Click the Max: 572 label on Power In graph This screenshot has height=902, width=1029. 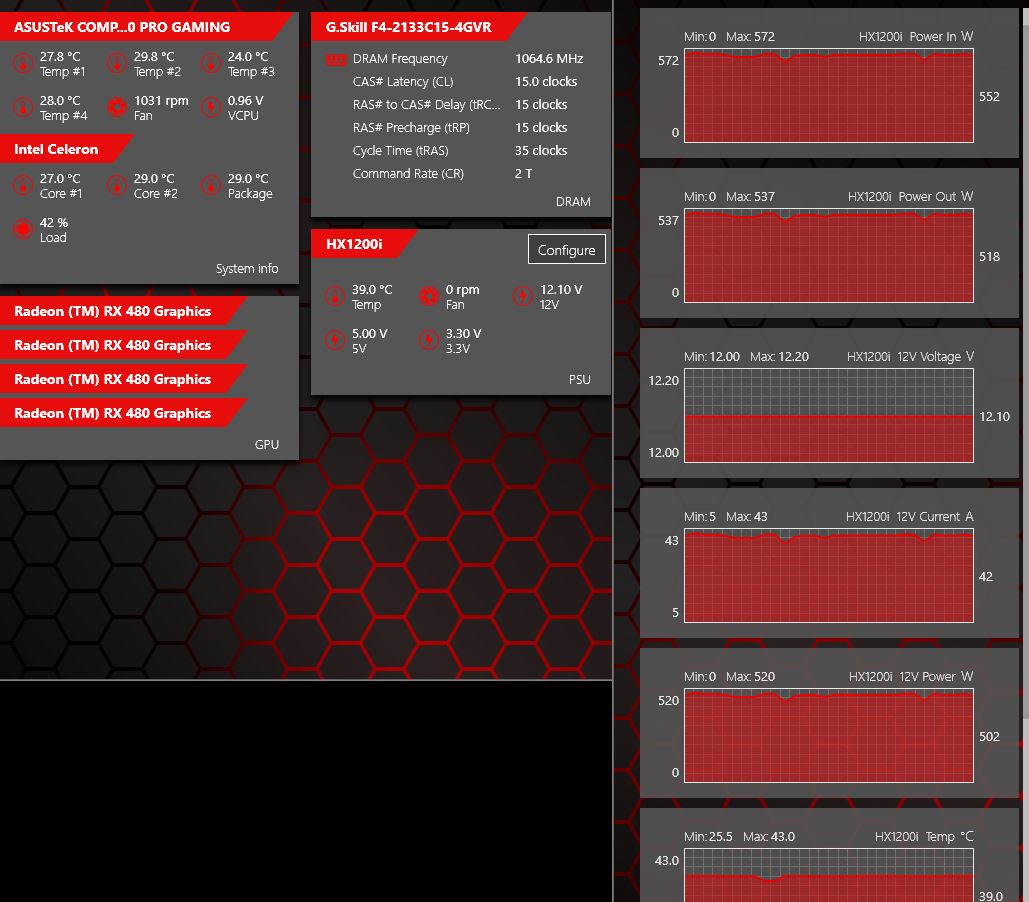click(x=750, y=37)
